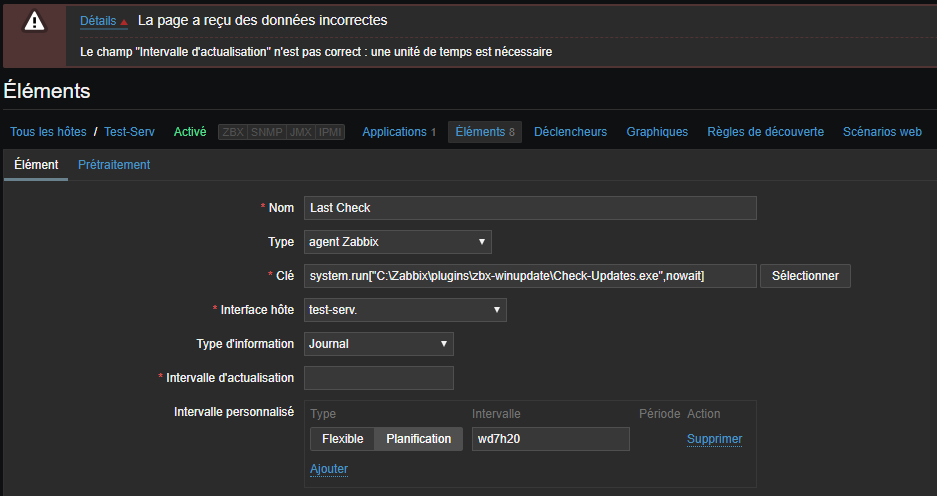Click the IPMI availability indicator
Viewport: 937px width, 496px height.
[330, 132]
